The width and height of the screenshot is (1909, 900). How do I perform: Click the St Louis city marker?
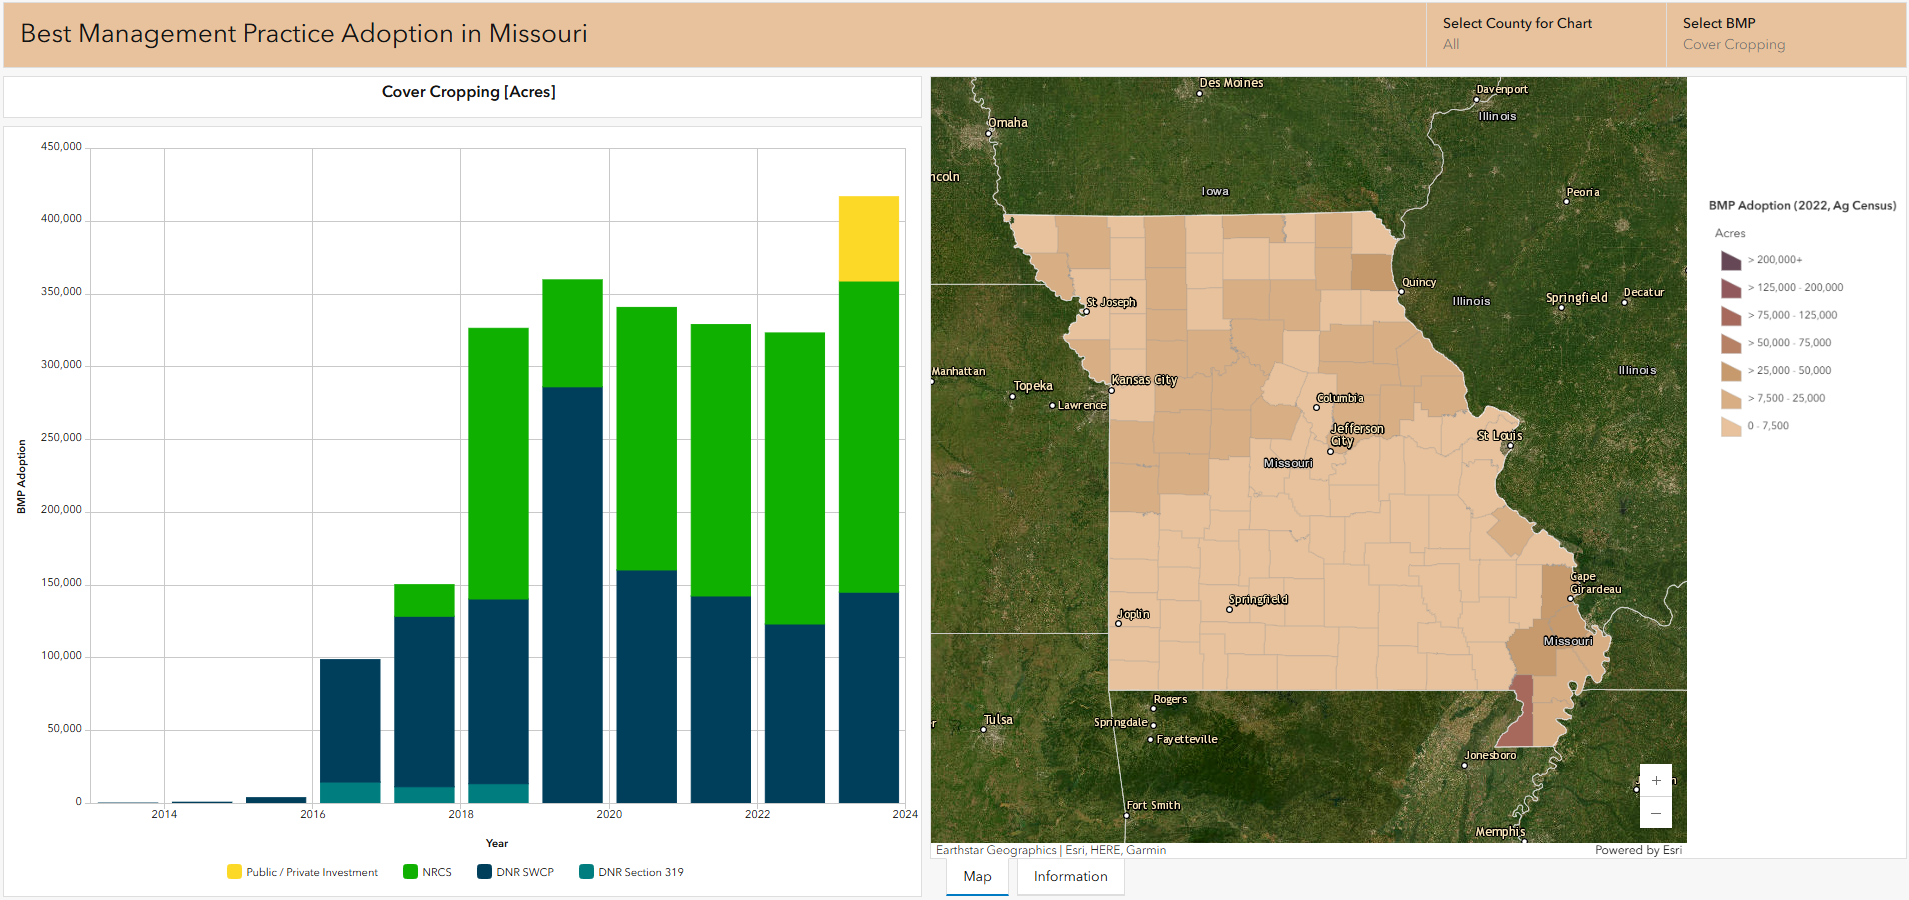coord(1510,445)
